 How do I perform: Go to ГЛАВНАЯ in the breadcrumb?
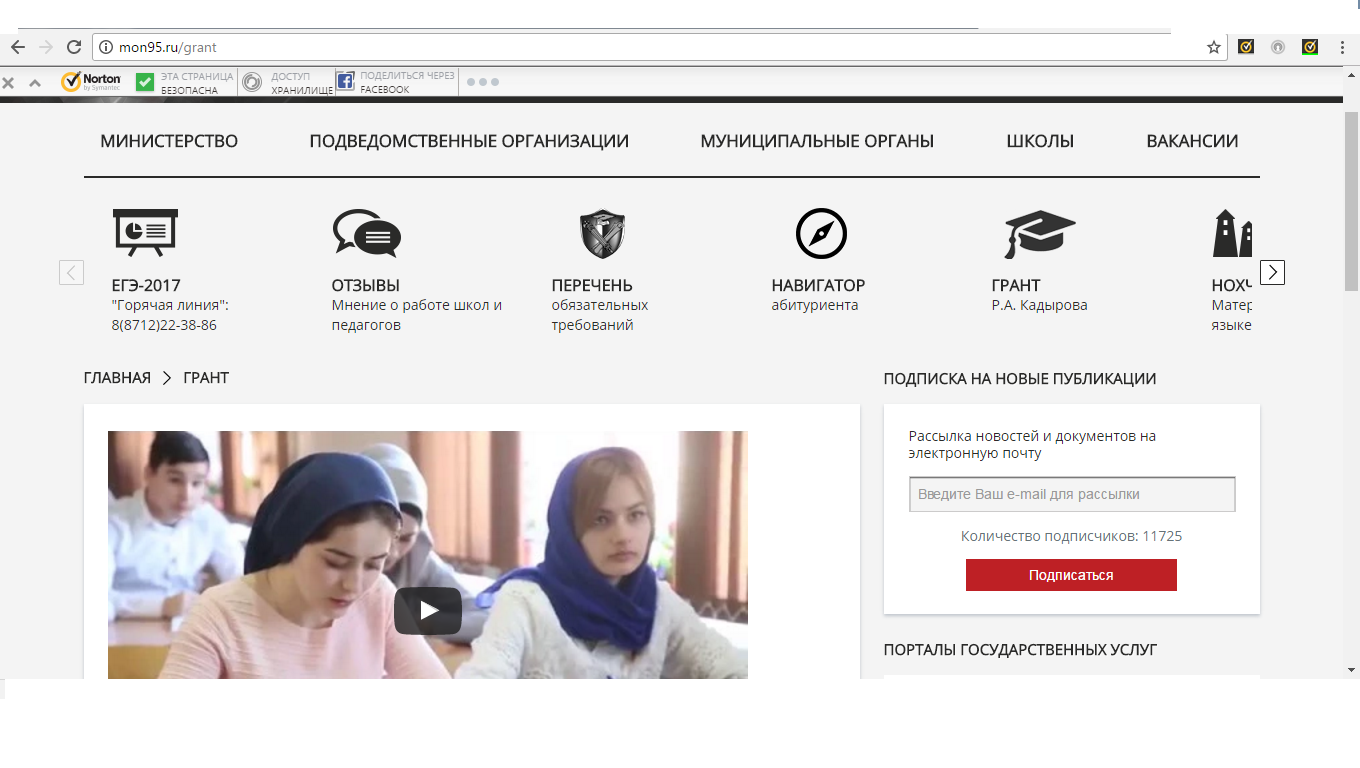tap(117, 378)
